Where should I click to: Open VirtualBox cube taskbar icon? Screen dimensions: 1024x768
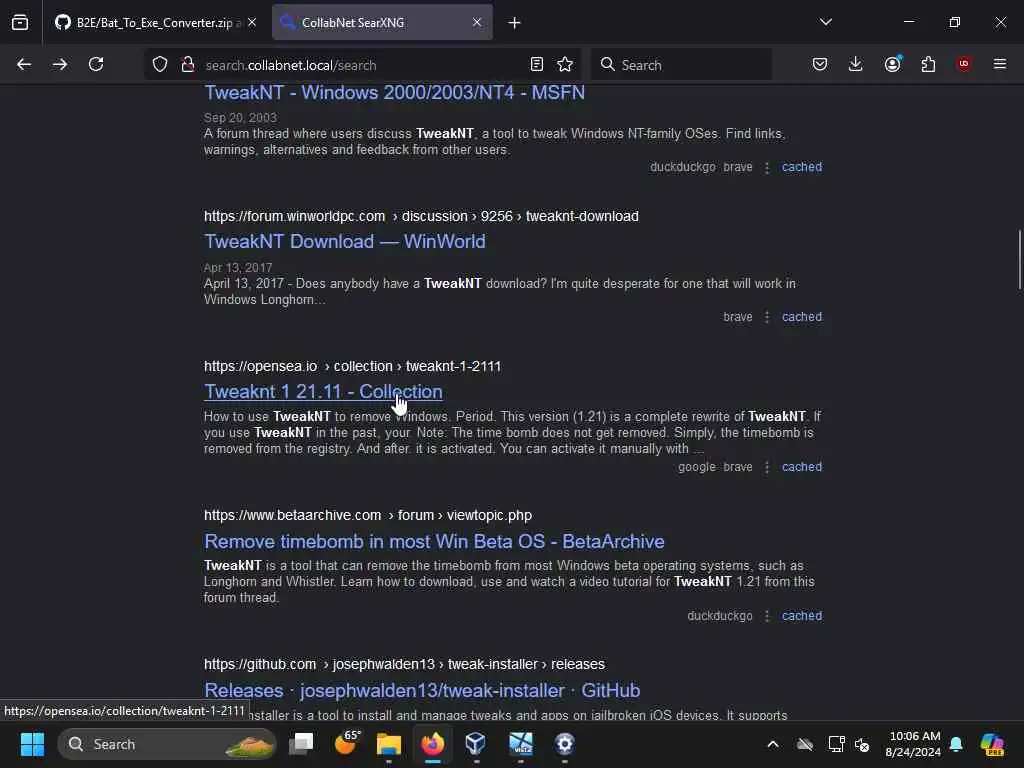tap(476, 744)
